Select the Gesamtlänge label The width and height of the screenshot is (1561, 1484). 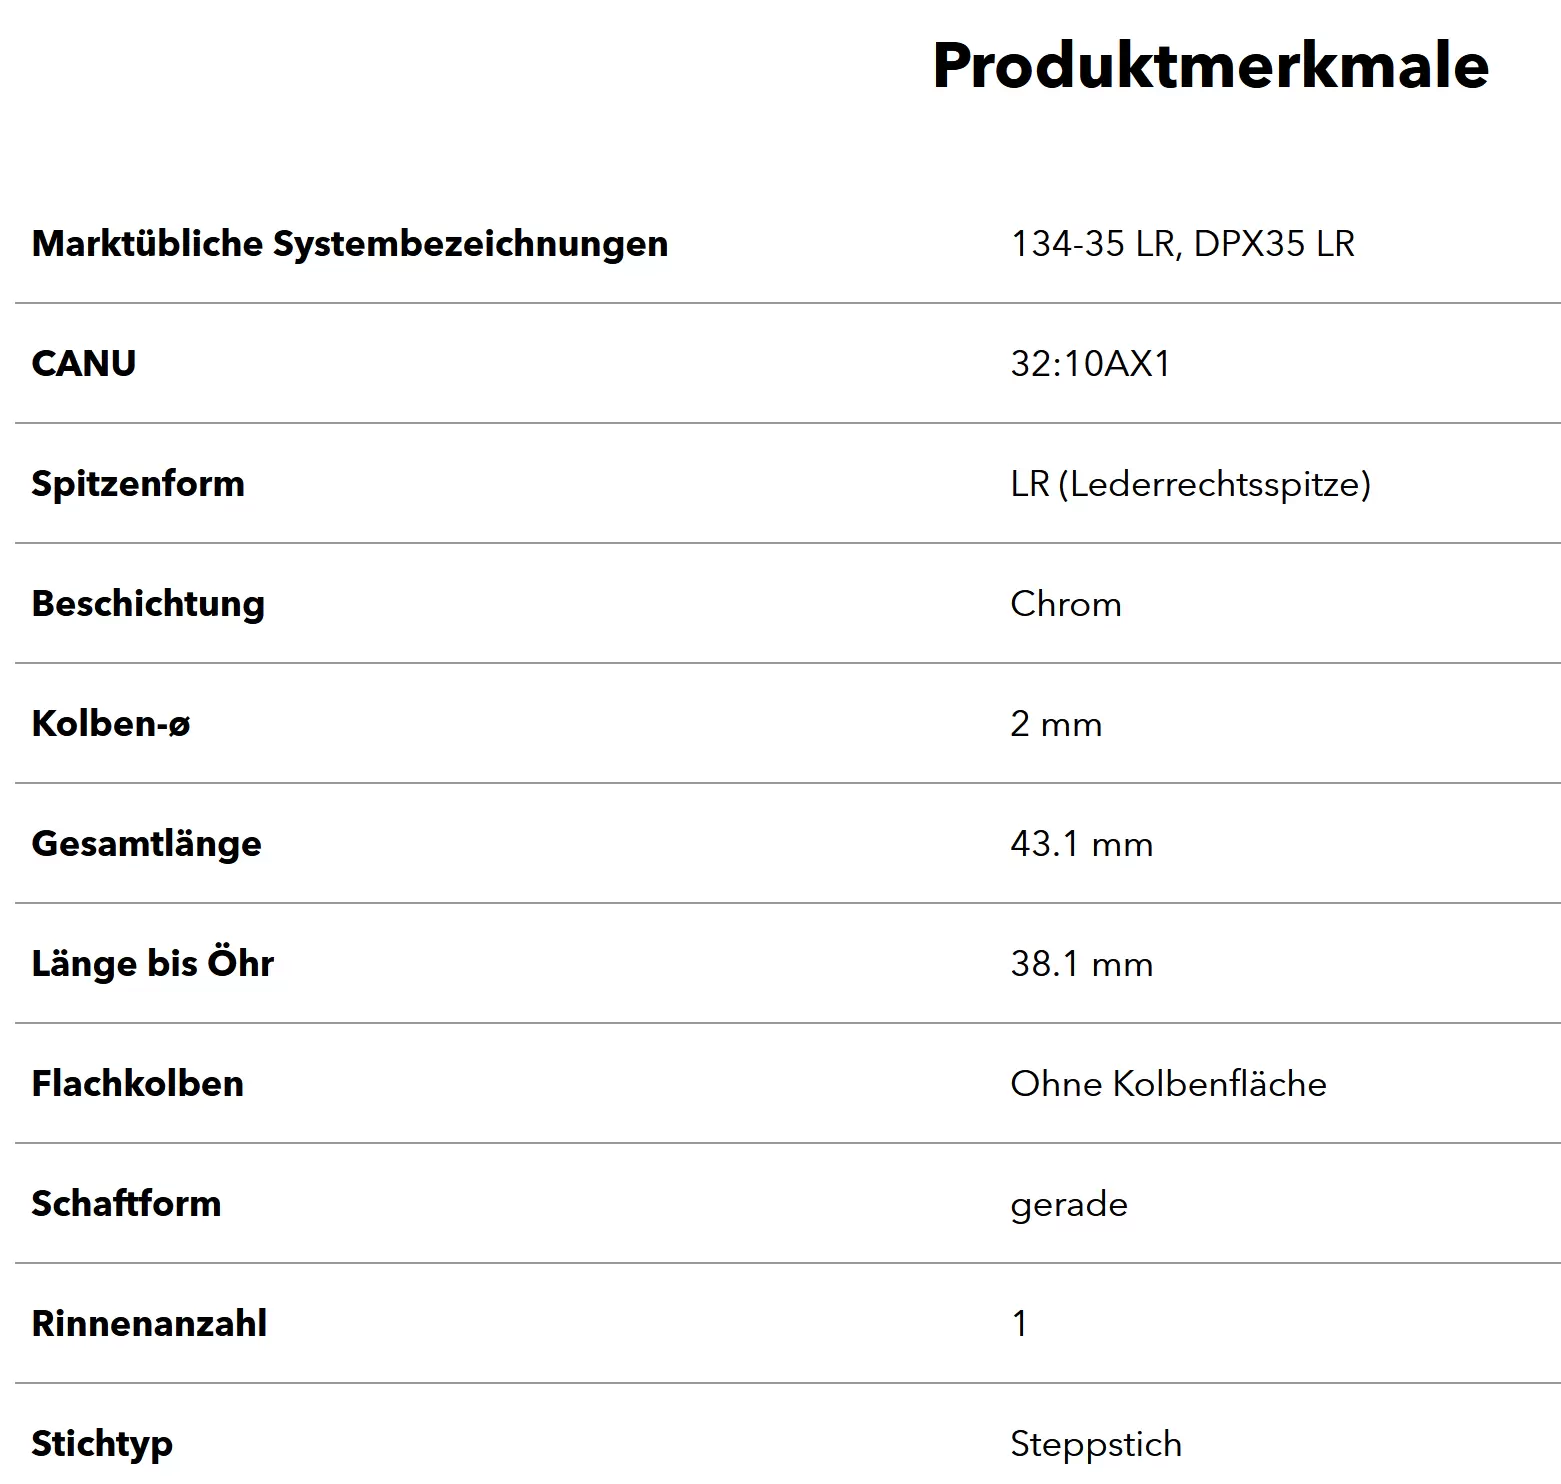pyautogui.click(x=146, y=844)
